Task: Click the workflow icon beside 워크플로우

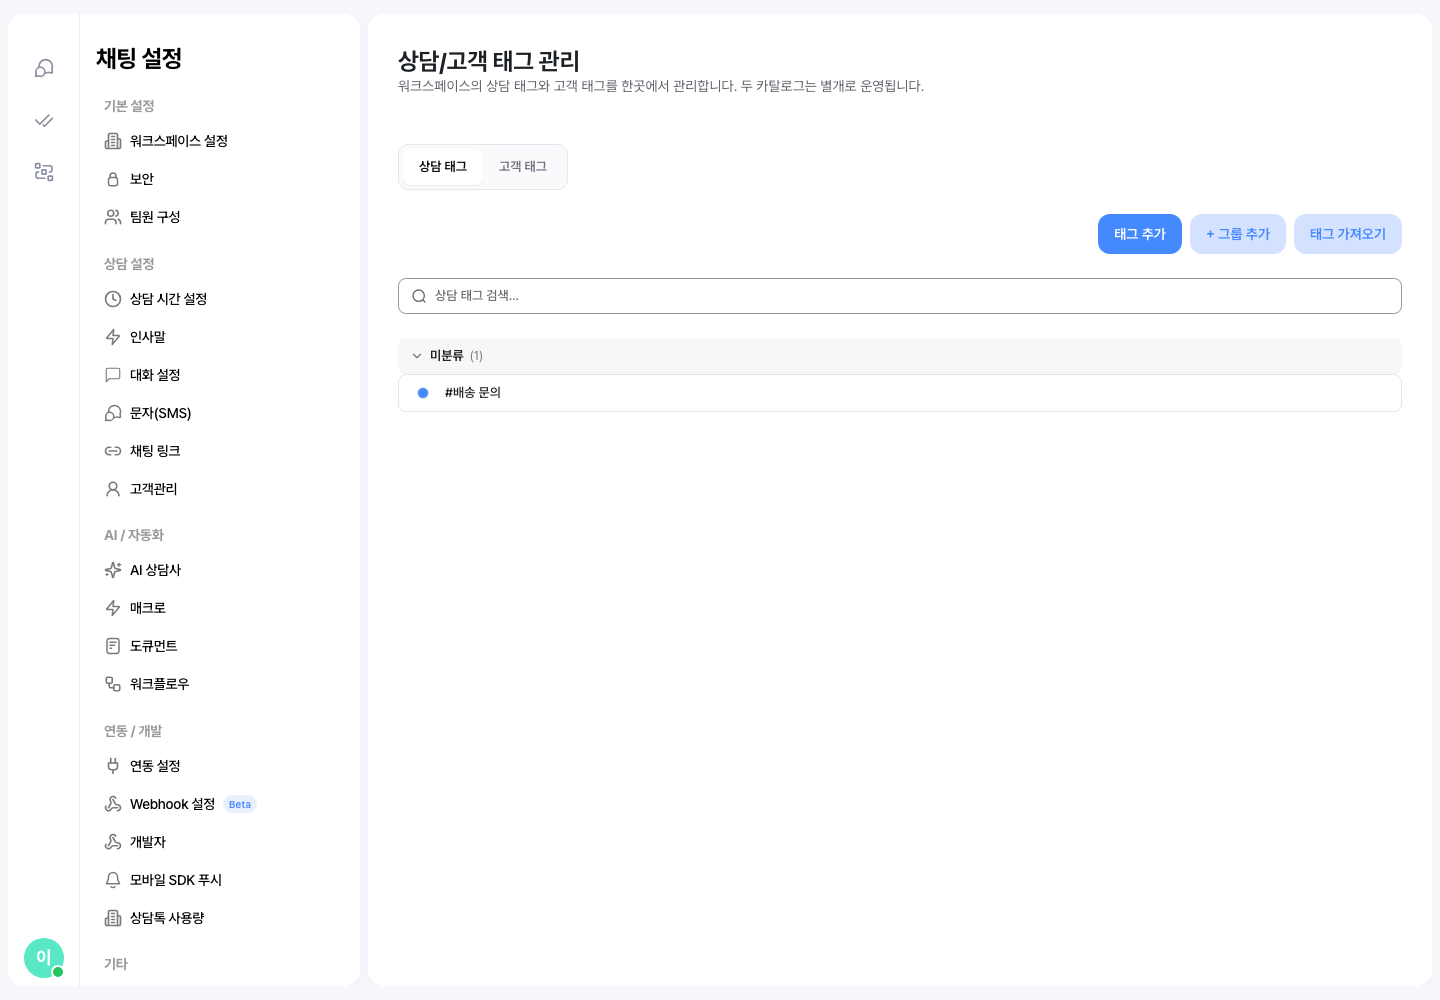Action: 113,684
